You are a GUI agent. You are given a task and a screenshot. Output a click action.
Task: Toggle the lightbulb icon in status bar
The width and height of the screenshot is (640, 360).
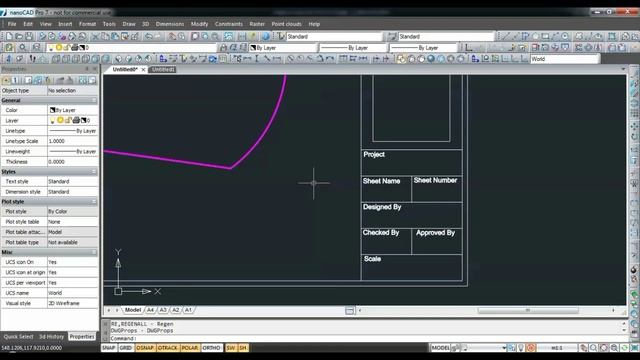pyautogui.click(x=521, y=348)
